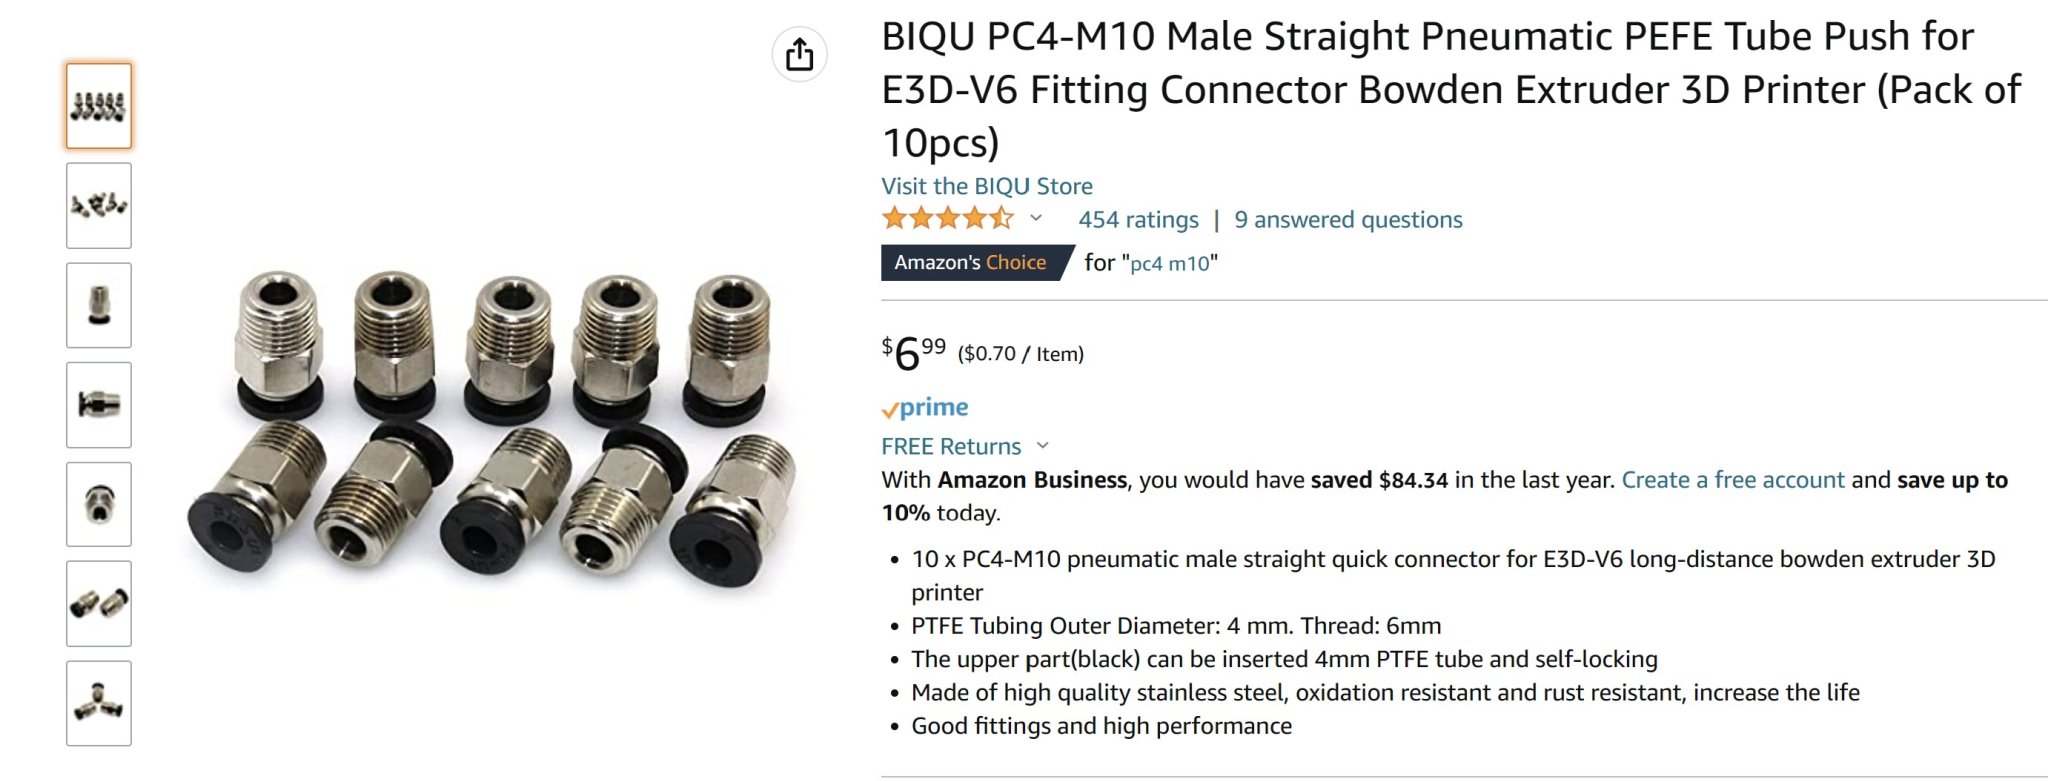Image resolution: width=2048 pixels, height=781 pixels.
Task: Select the second thumbnail of scattered fittings
Action: pyautogui.click(x=99, y=206)
